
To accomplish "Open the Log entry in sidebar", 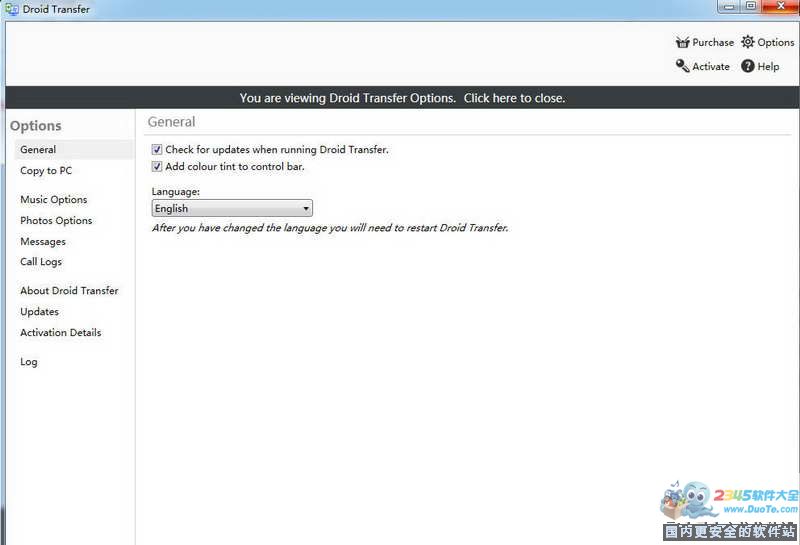I will coord(29,362).
